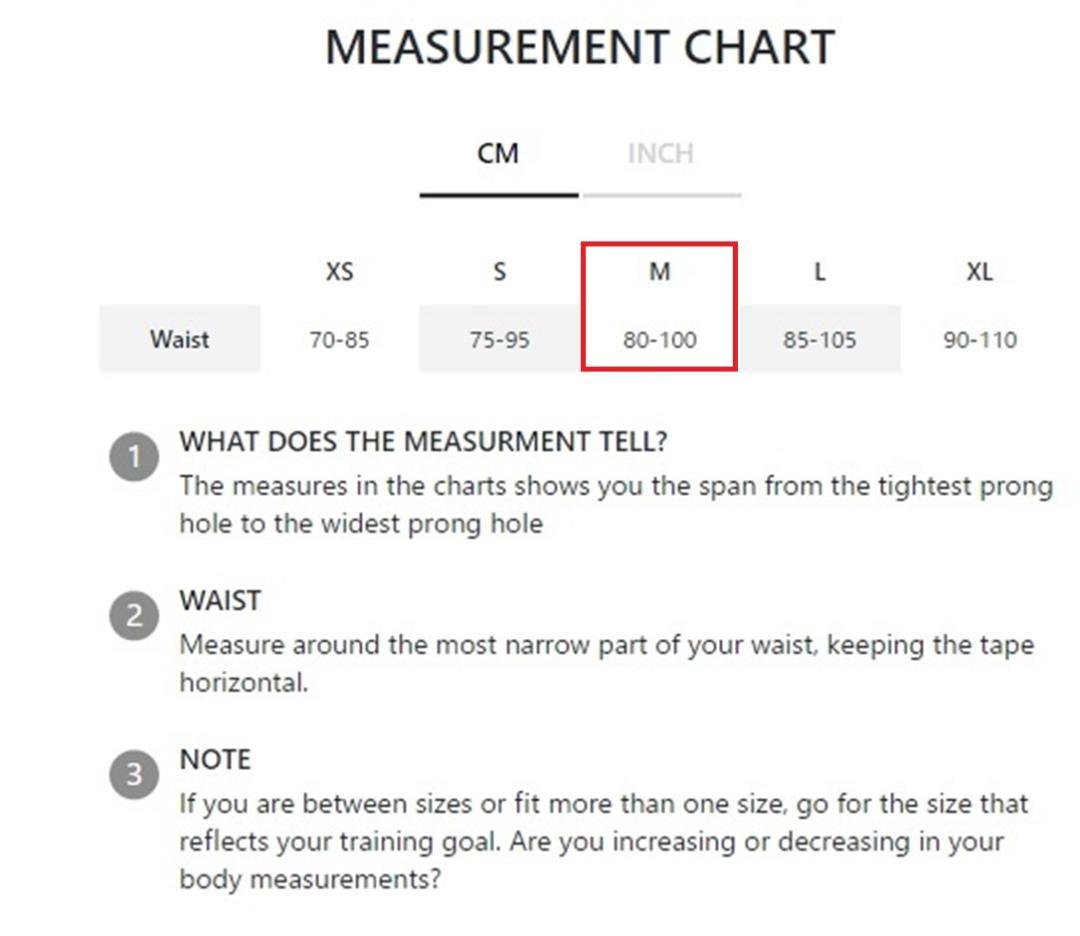Screen dimensions: 1080x936
Task: Click the number 1 circle icon
Action: pos(134,457)
